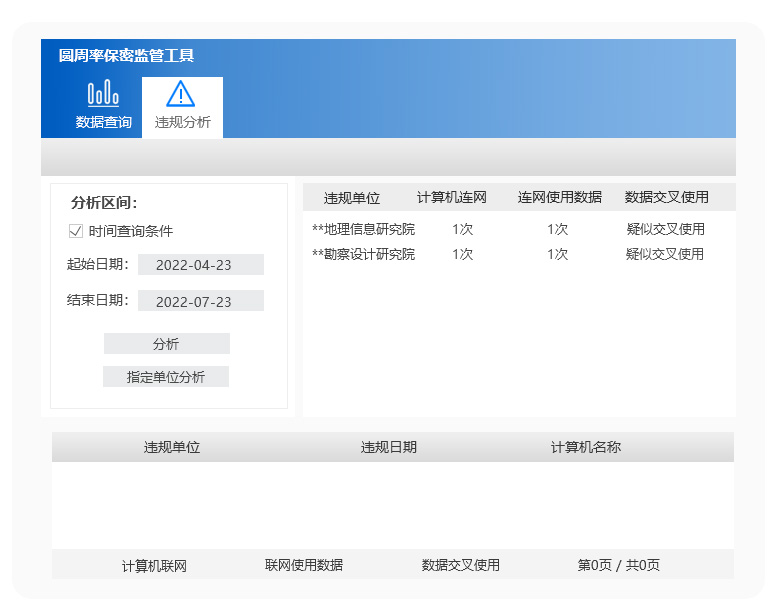Viewport: 784px width, 616px height.
Task: Switch to the 数据查询 tab label
Action: tap(104, 122)
